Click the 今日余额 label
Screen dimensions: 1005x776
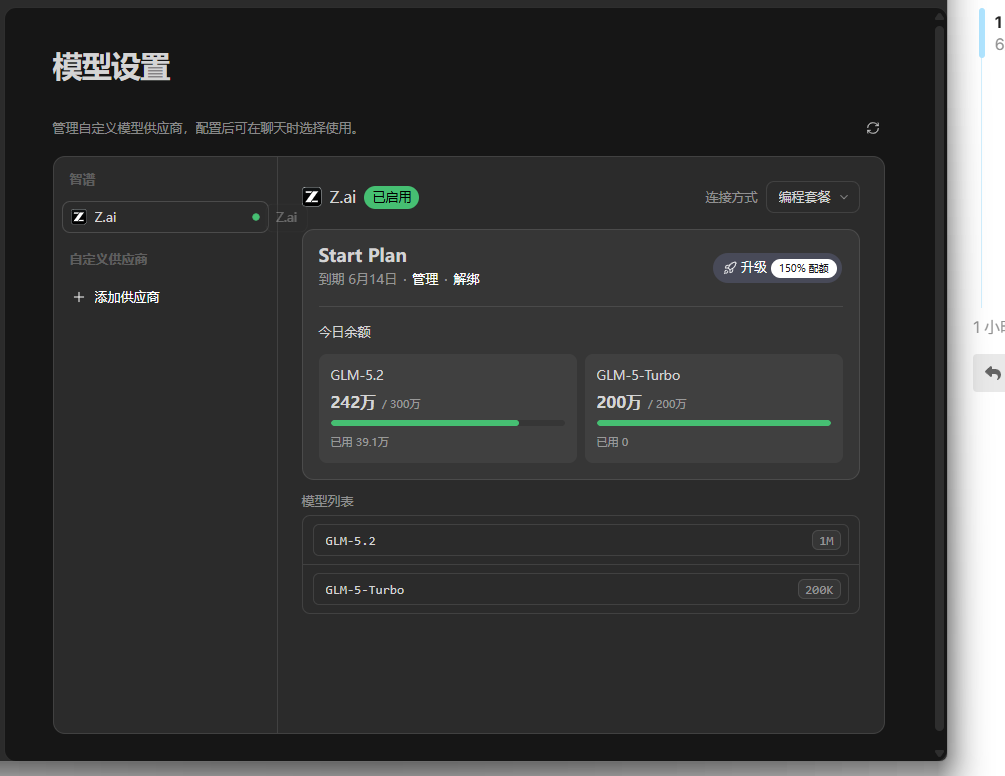click(x=344, y=332)
